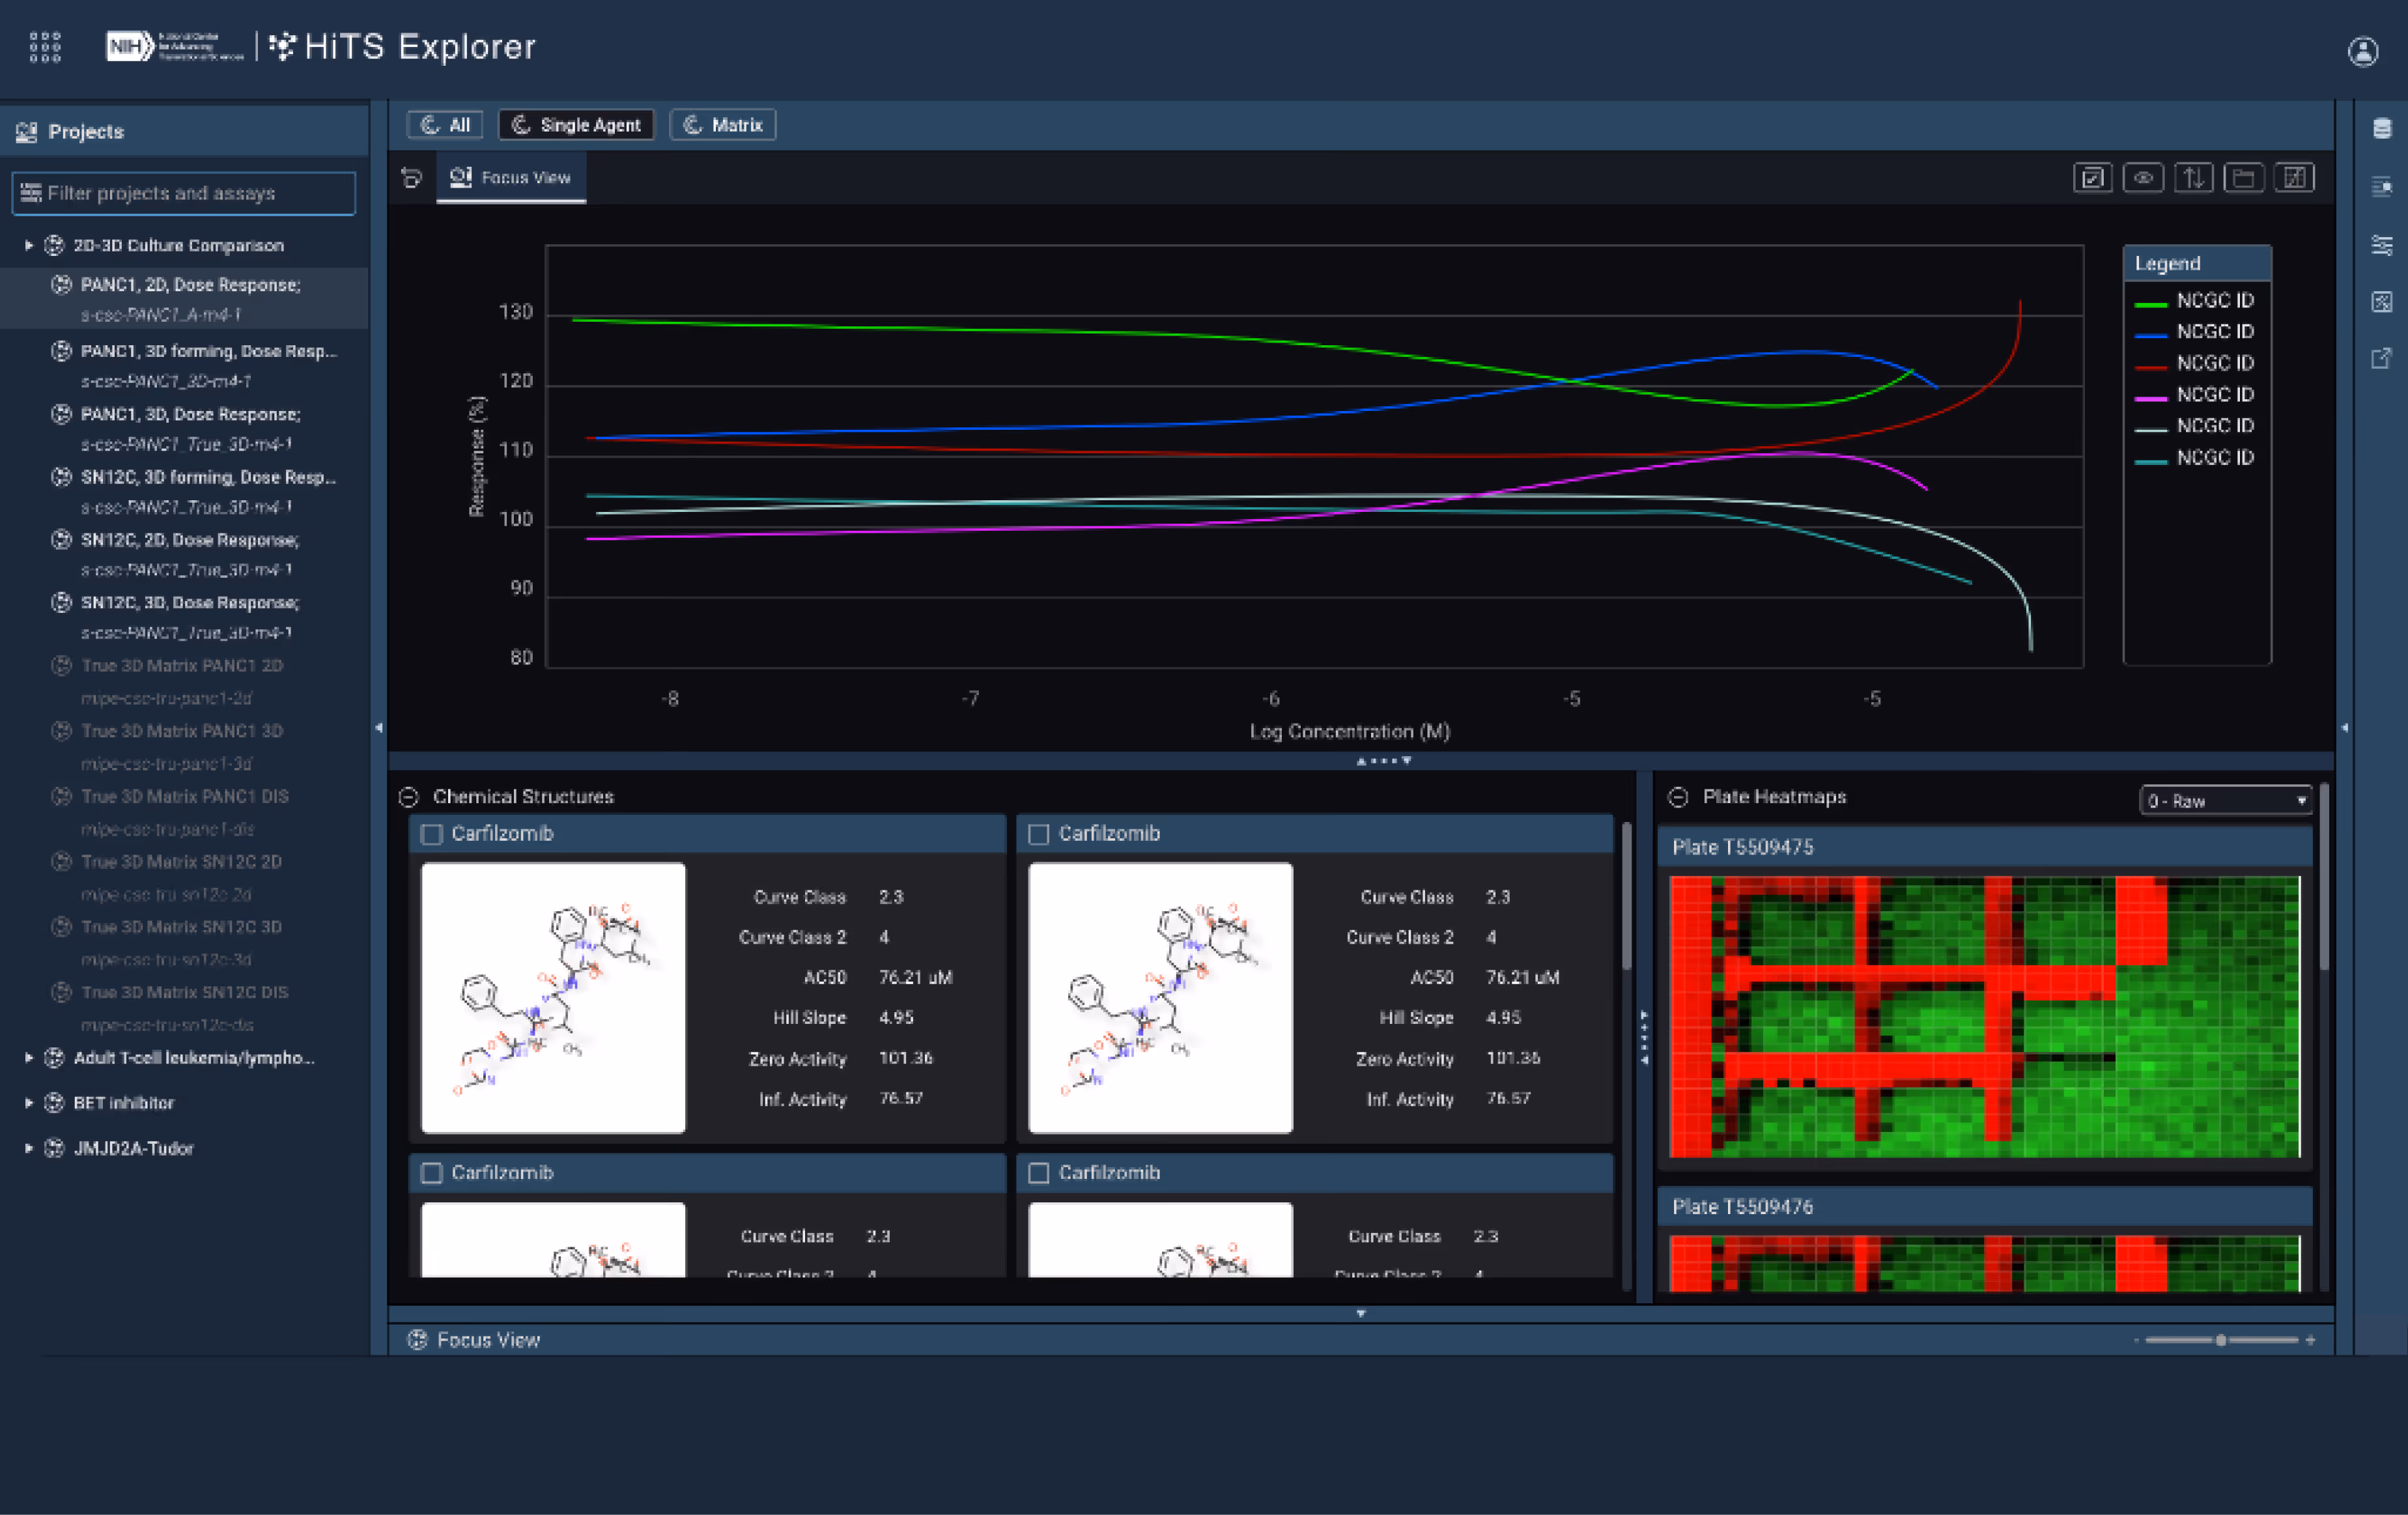Click the Filter projects and assays field
This screenshot has width=2408, height=1515.
point(184,193)
